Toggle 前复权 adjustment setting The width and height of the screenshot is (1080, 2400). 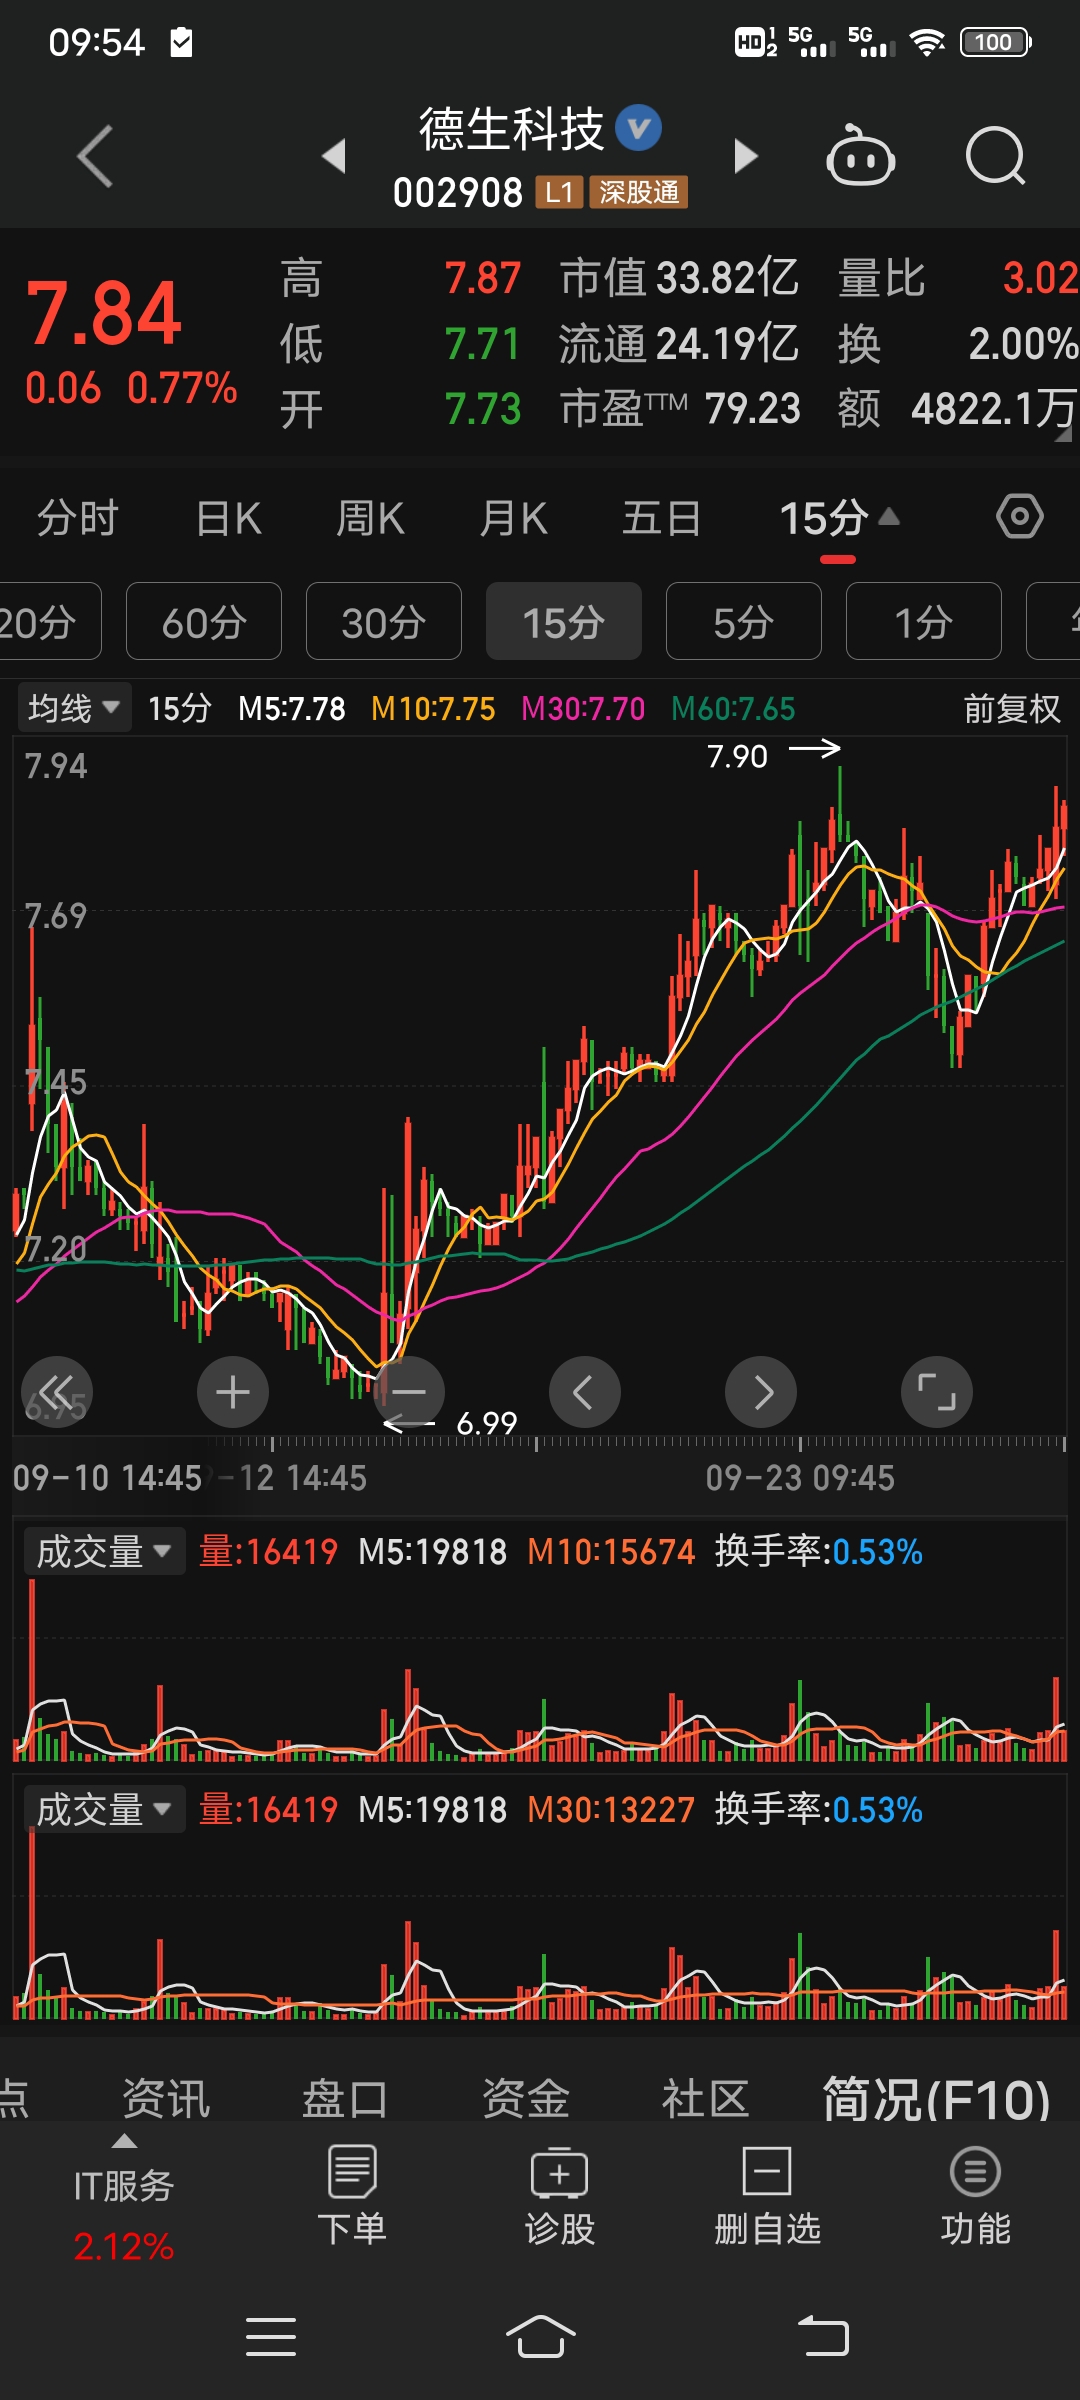pos(1012,709)
